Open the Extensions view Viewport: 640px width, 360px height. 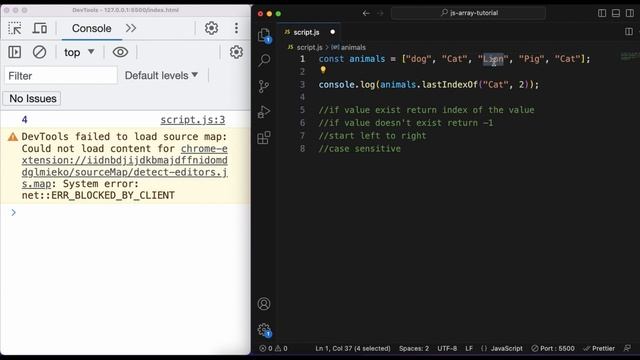click(x=264, y=138)
